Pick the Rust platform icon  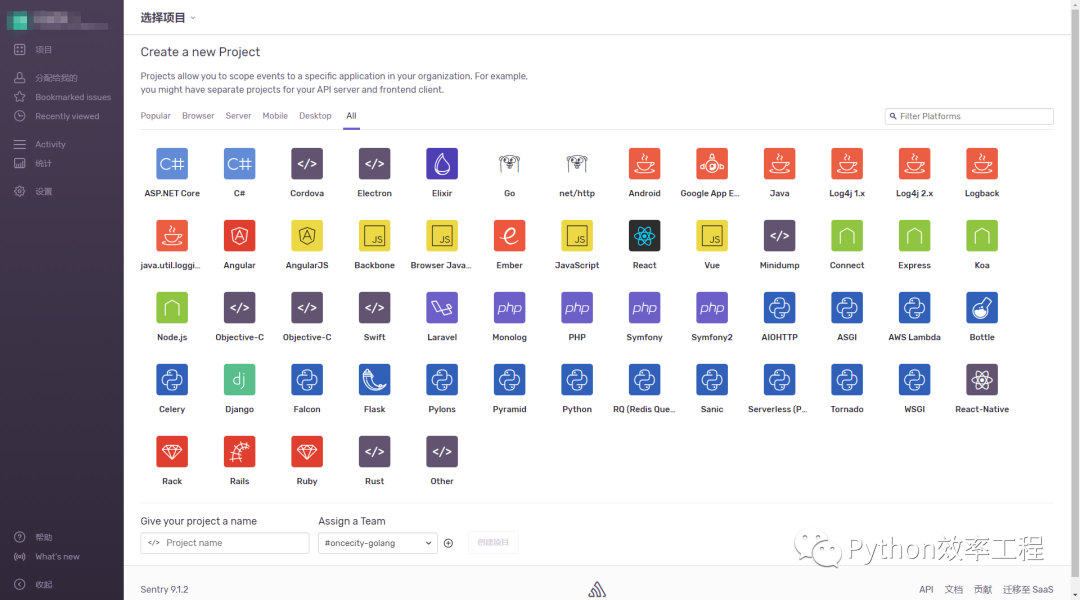tap(374, 452)
